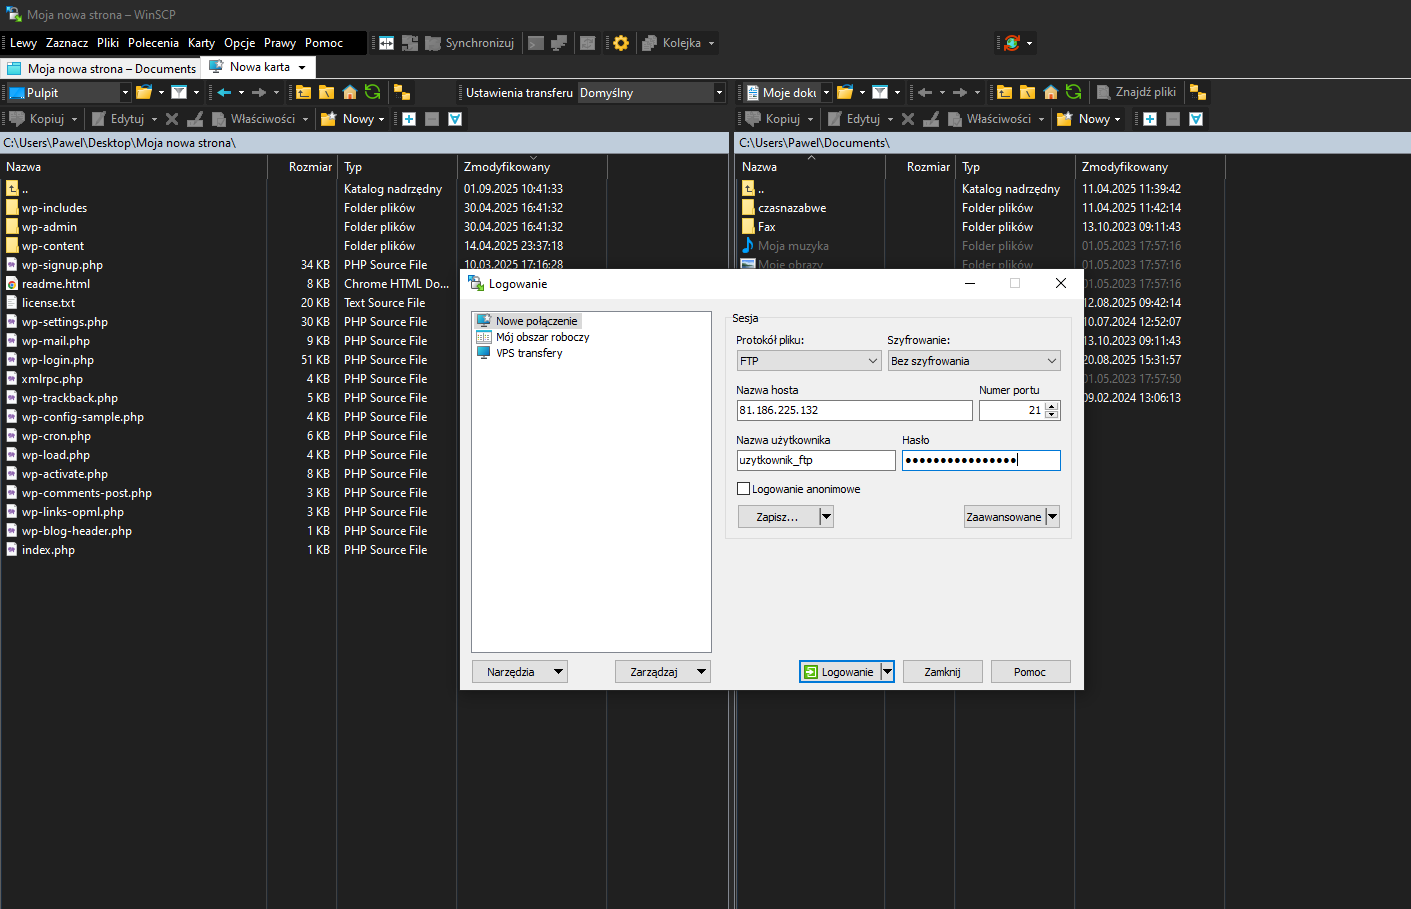Click the Nazwa hosta input field
1411x909 pixels.
coord(854,410)
